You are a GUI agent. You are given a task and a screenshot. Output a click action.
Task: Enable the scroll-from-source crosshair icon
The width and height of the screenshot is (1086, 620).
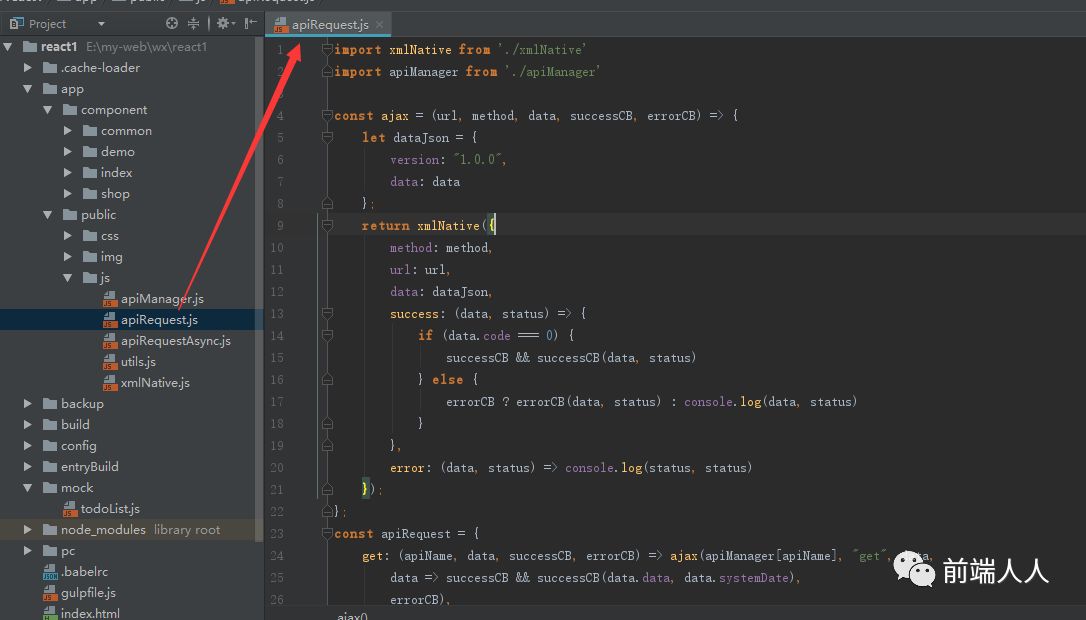pyautogui.click(x=171, y=23)
